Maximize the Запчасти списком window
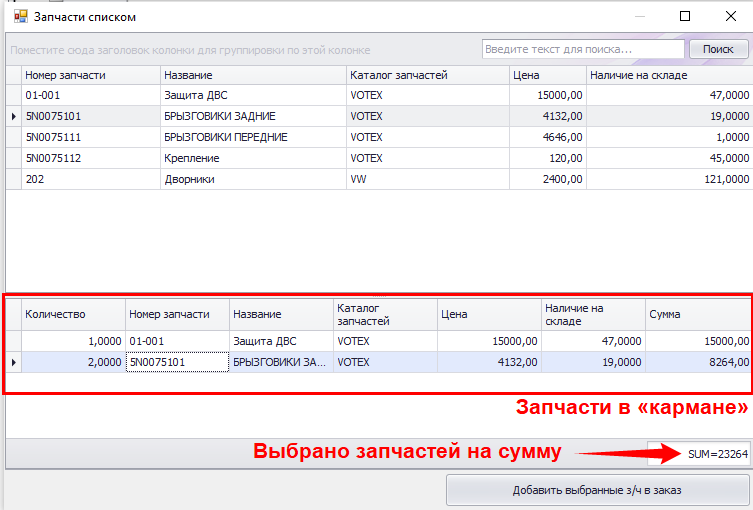Screen dimensions: 753x510 [x=685, y=17]
